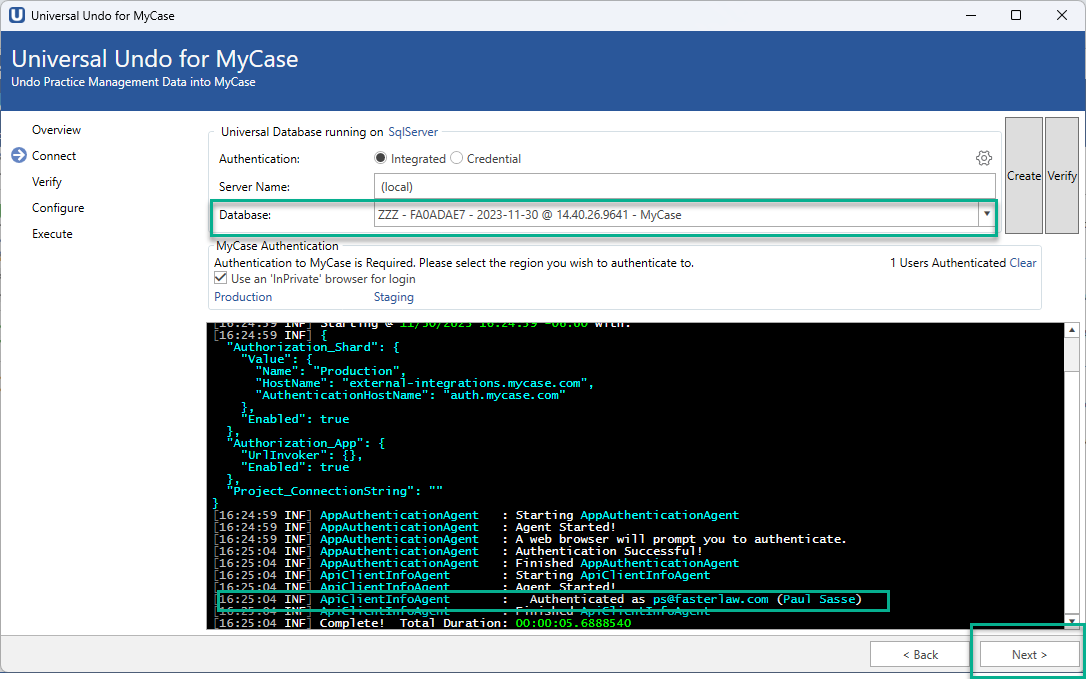Authenticate to the Production region
This screenshot has width=1086, height=679.
click(x=243, y=297)
